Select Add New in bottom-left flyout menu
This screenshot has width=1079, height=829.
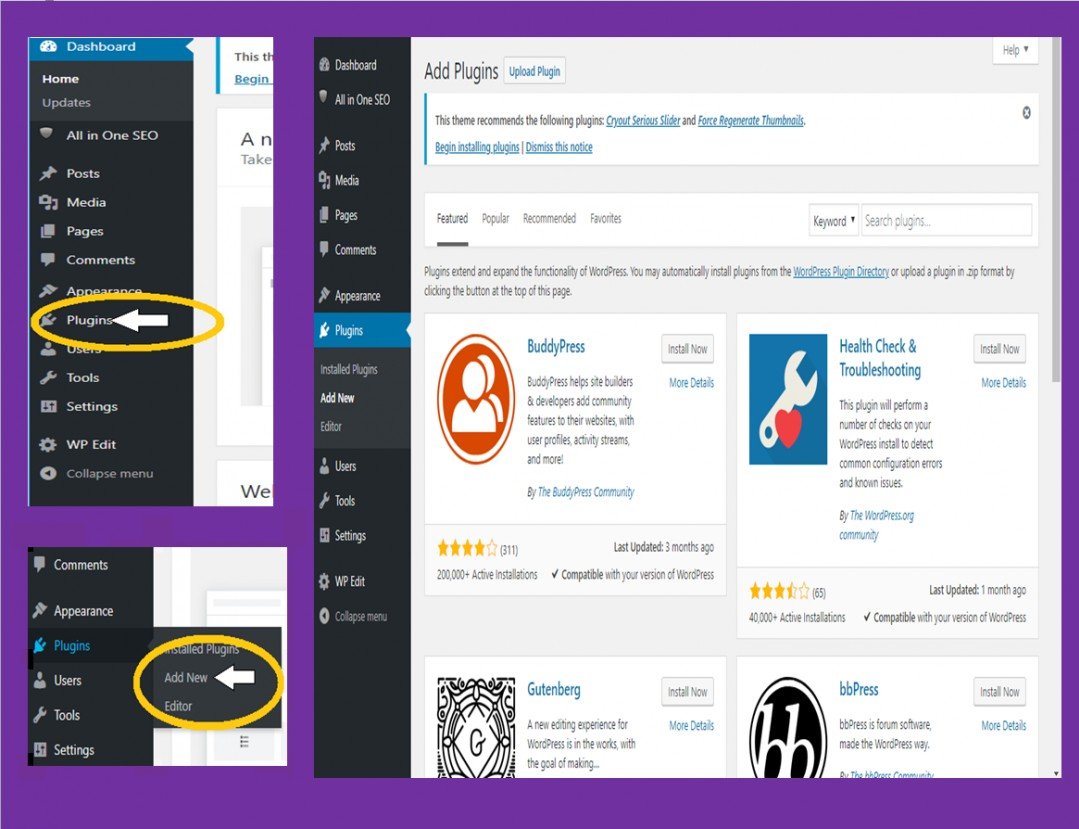coord(186,678)
